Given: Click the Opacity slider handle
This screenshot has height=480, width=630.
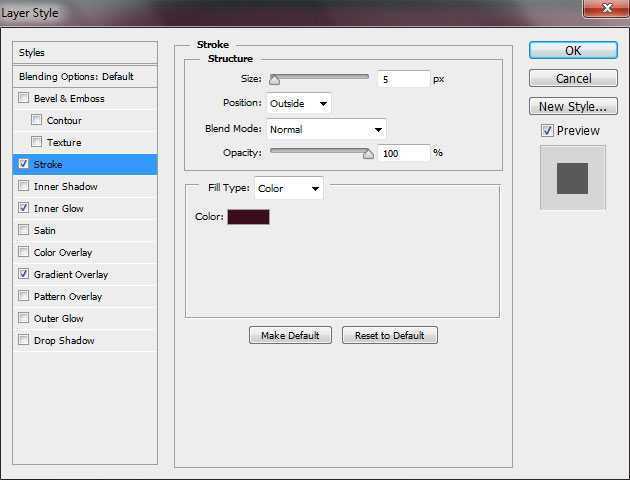Looking at the screenshot, I should click(368, 153).
